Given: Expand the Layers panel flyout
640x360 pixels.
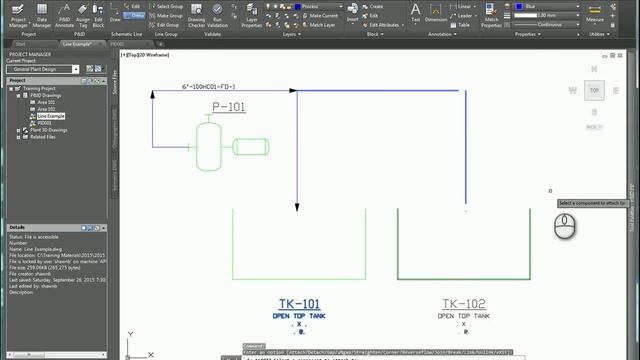Looking at the screenshot, I should [291, 34].
